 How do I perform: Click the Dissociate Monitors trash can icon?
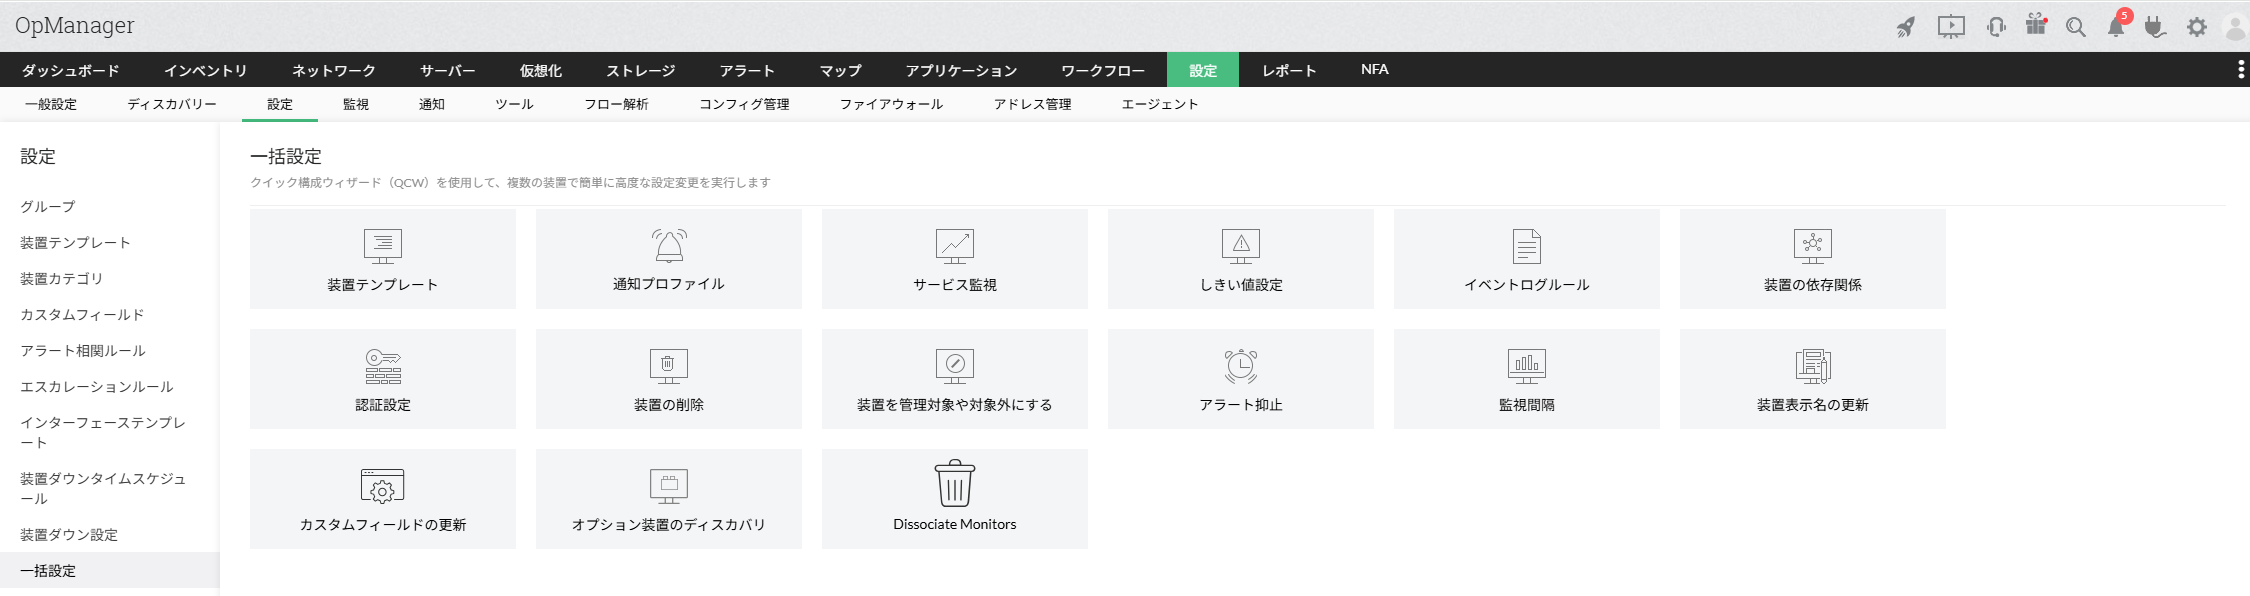click(955, 483)
